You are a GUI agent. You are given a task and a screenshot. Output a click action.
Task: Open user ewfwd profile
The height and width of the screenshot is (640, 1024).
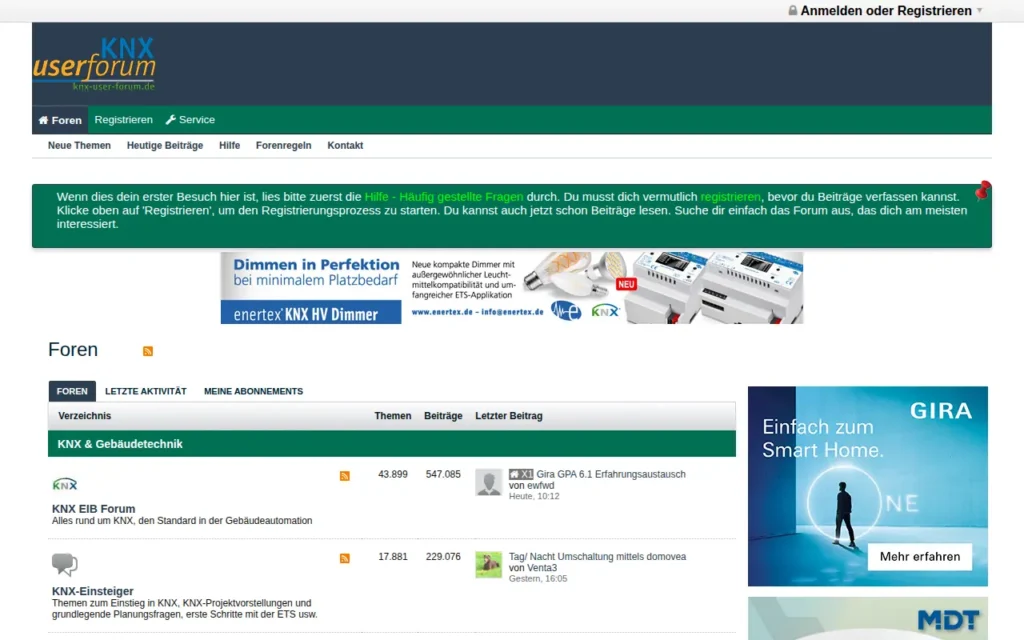[x=541, y=485]
